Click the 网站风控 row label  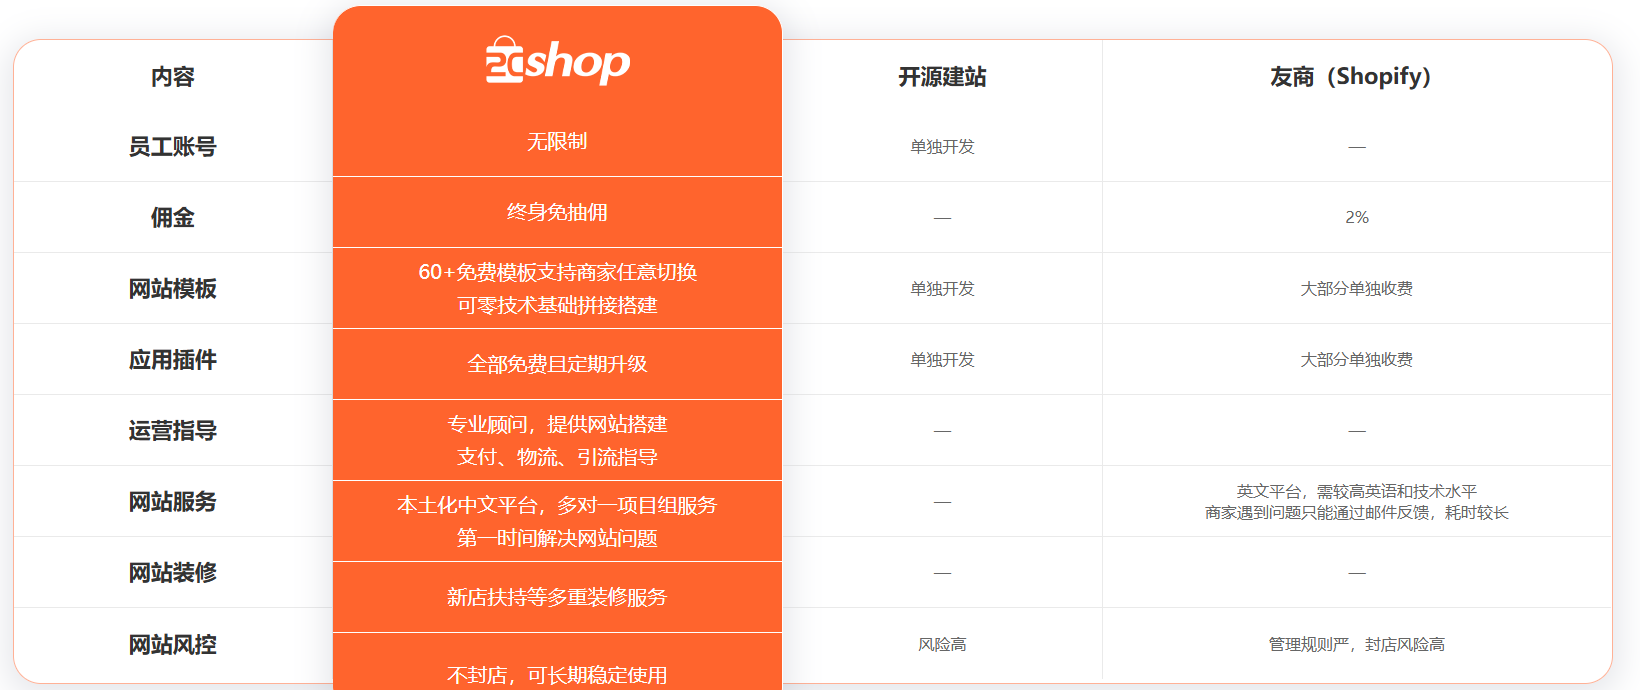tap(173, 644)
